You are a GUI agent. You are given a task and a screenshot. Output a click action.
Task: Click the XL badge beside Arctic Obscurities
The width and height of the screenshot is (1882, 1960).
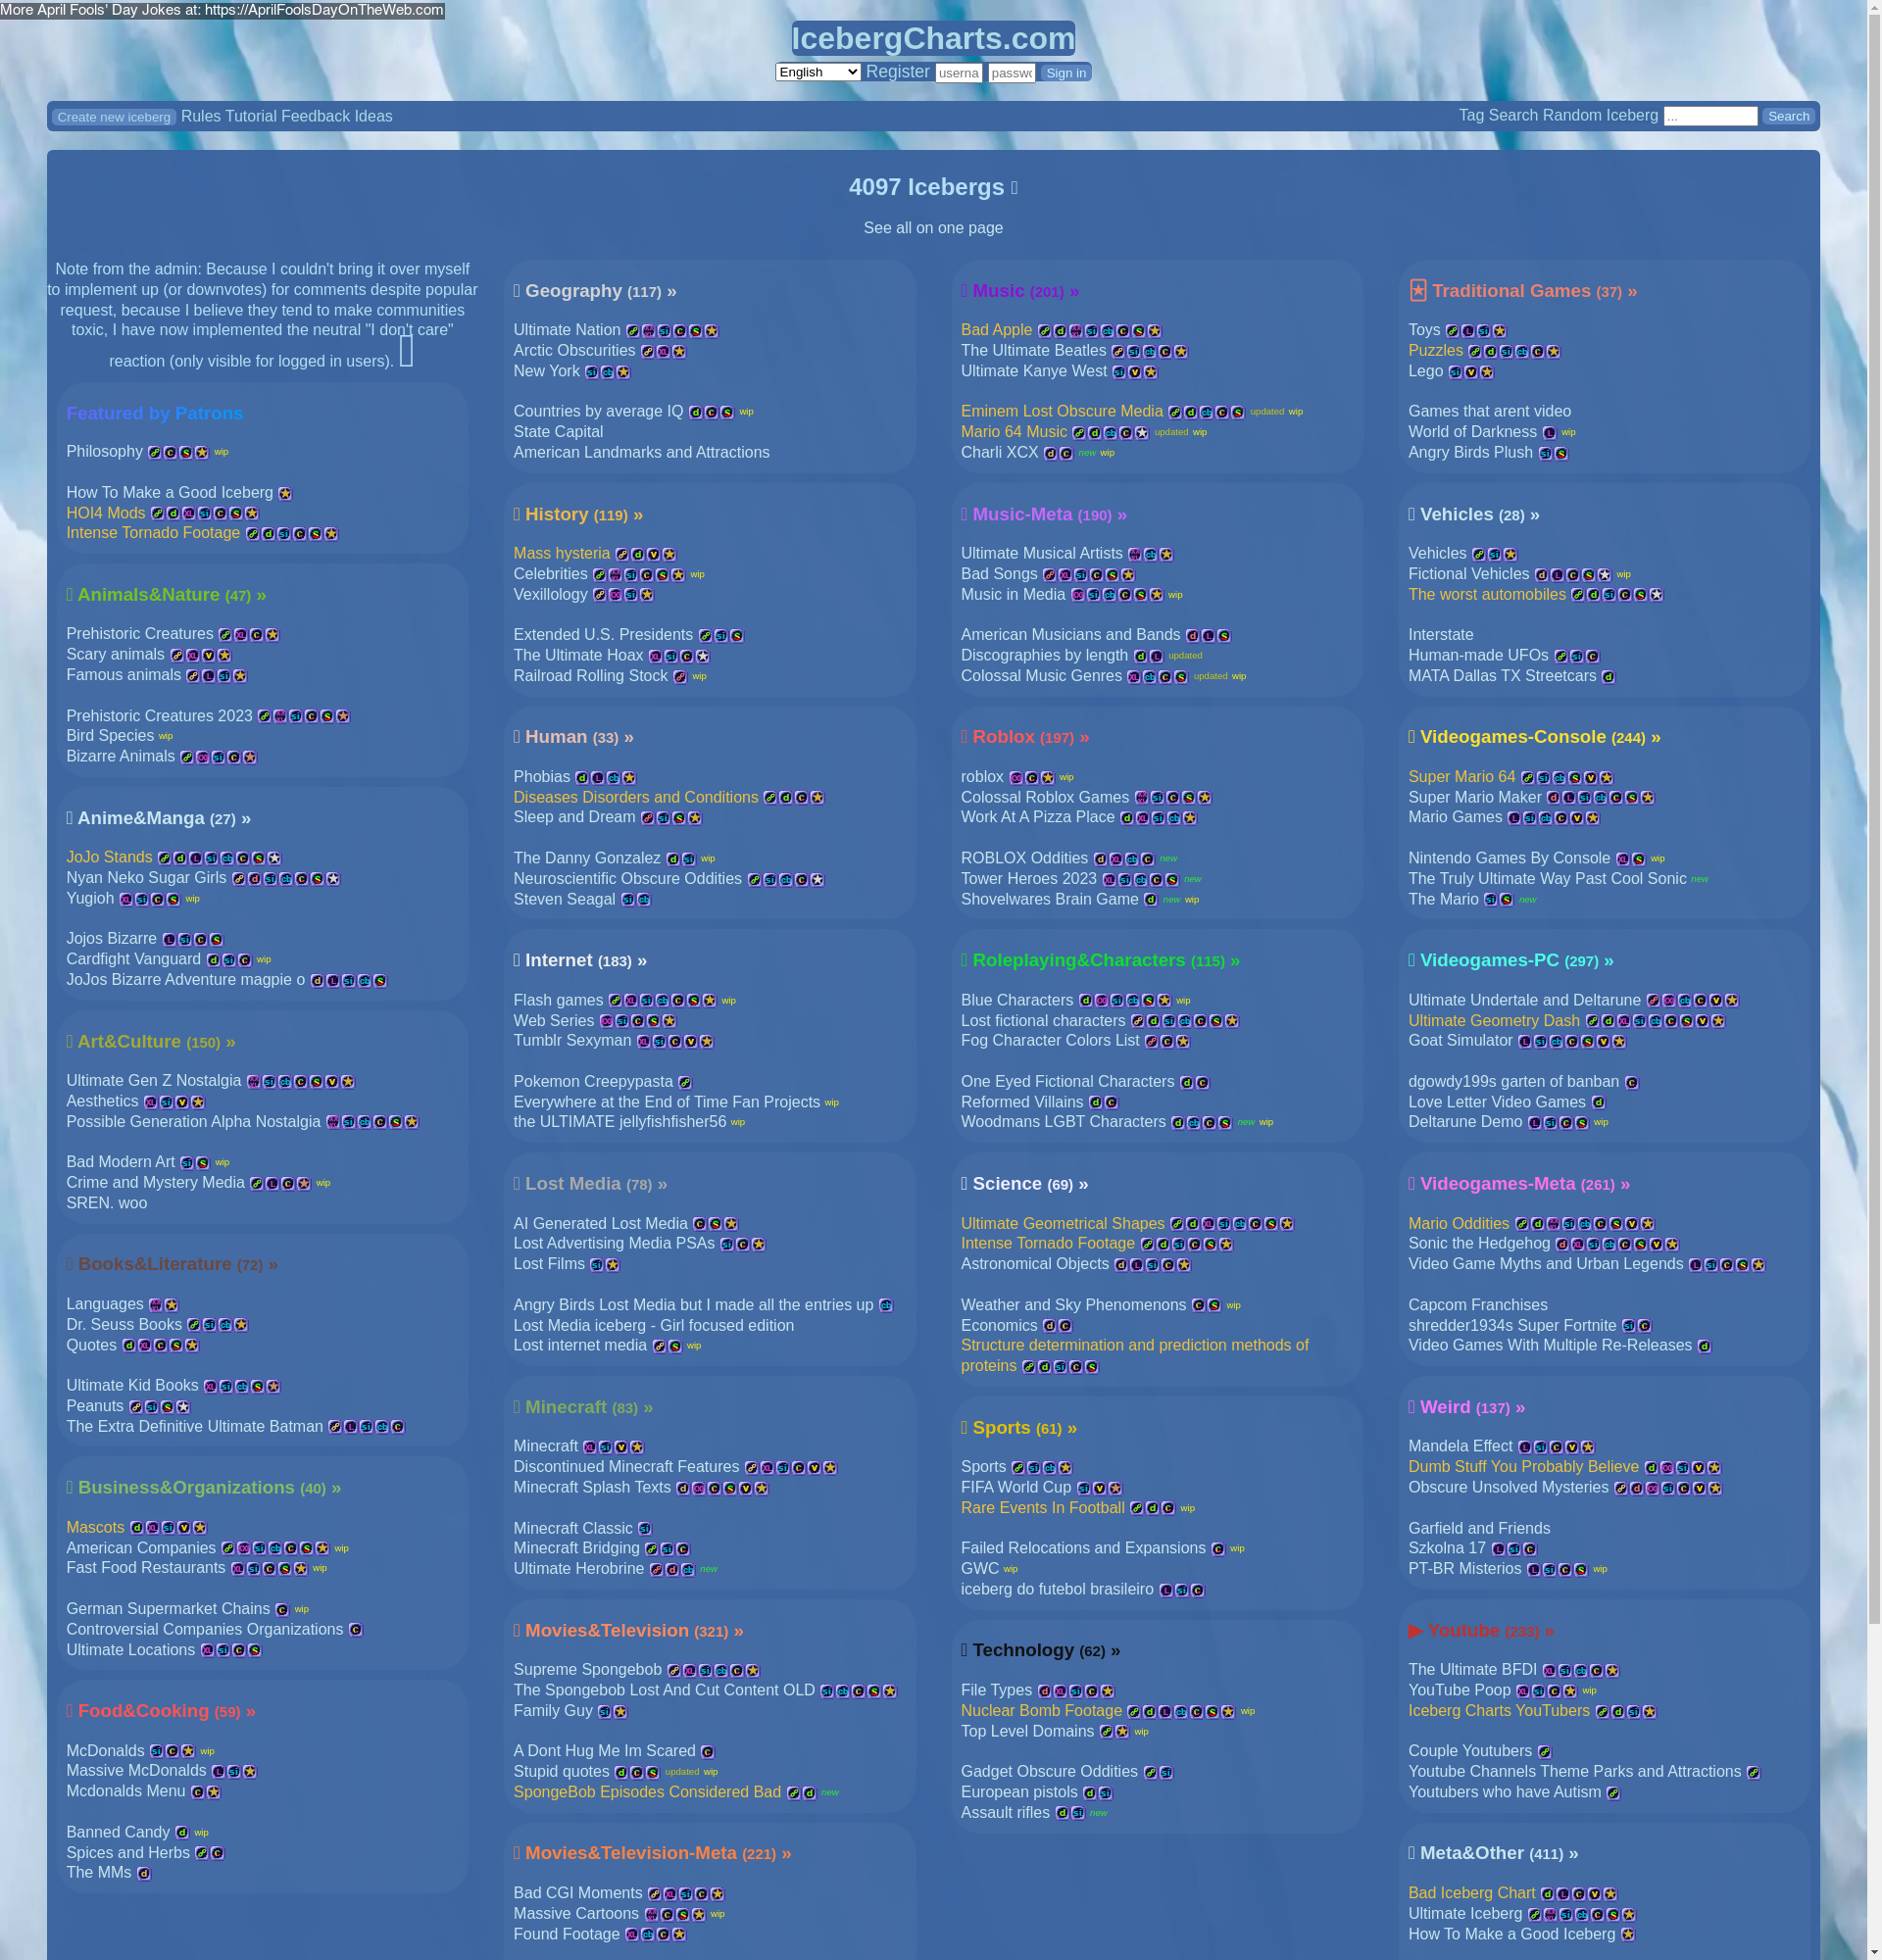coord(664,352)
